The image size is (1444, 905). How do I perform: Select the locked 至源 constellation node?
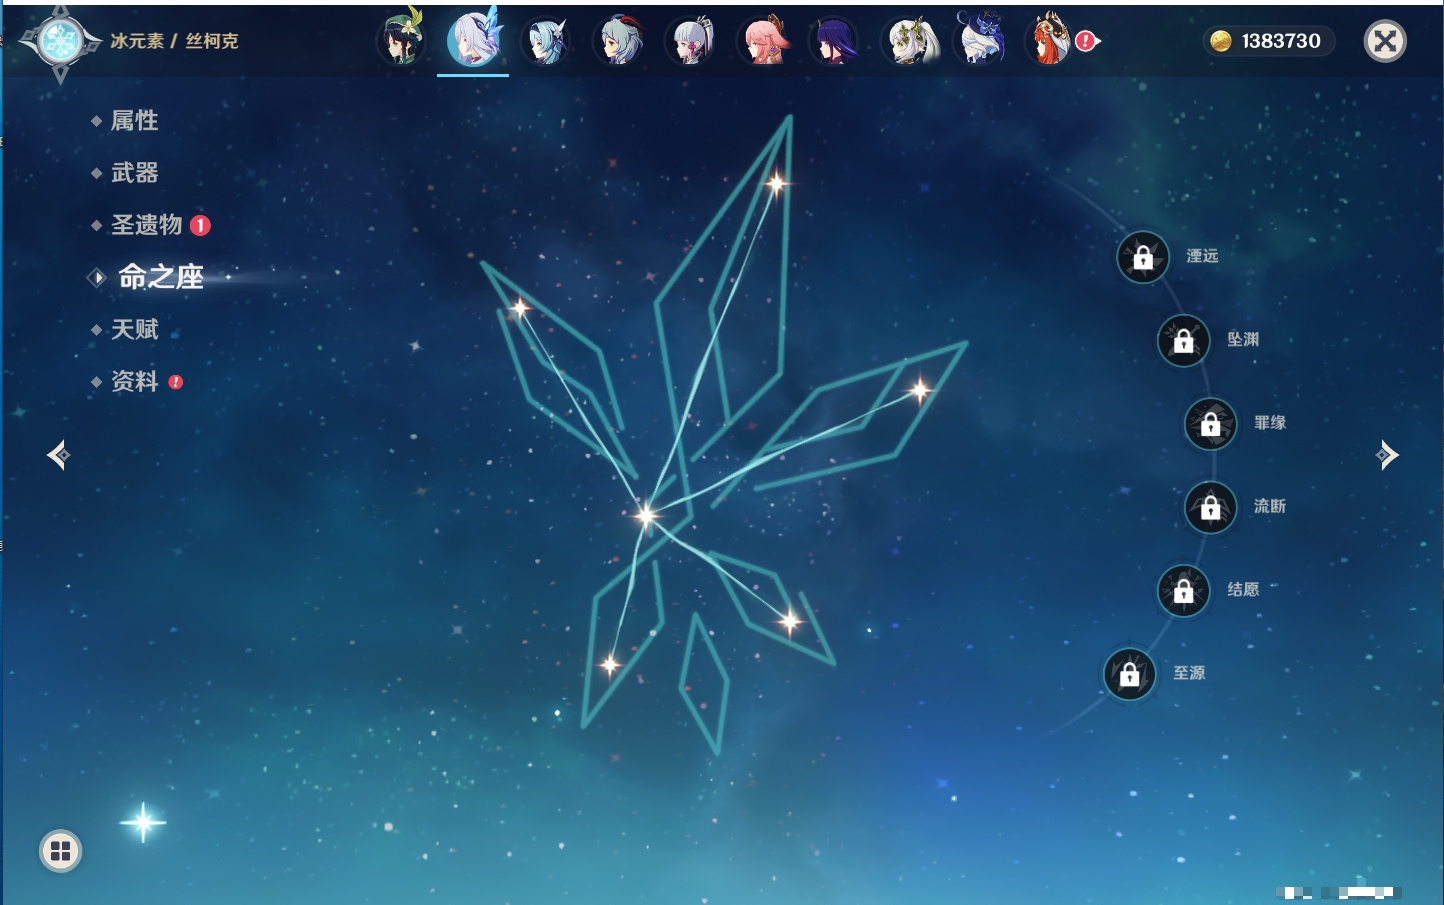tap(1129, 674)
